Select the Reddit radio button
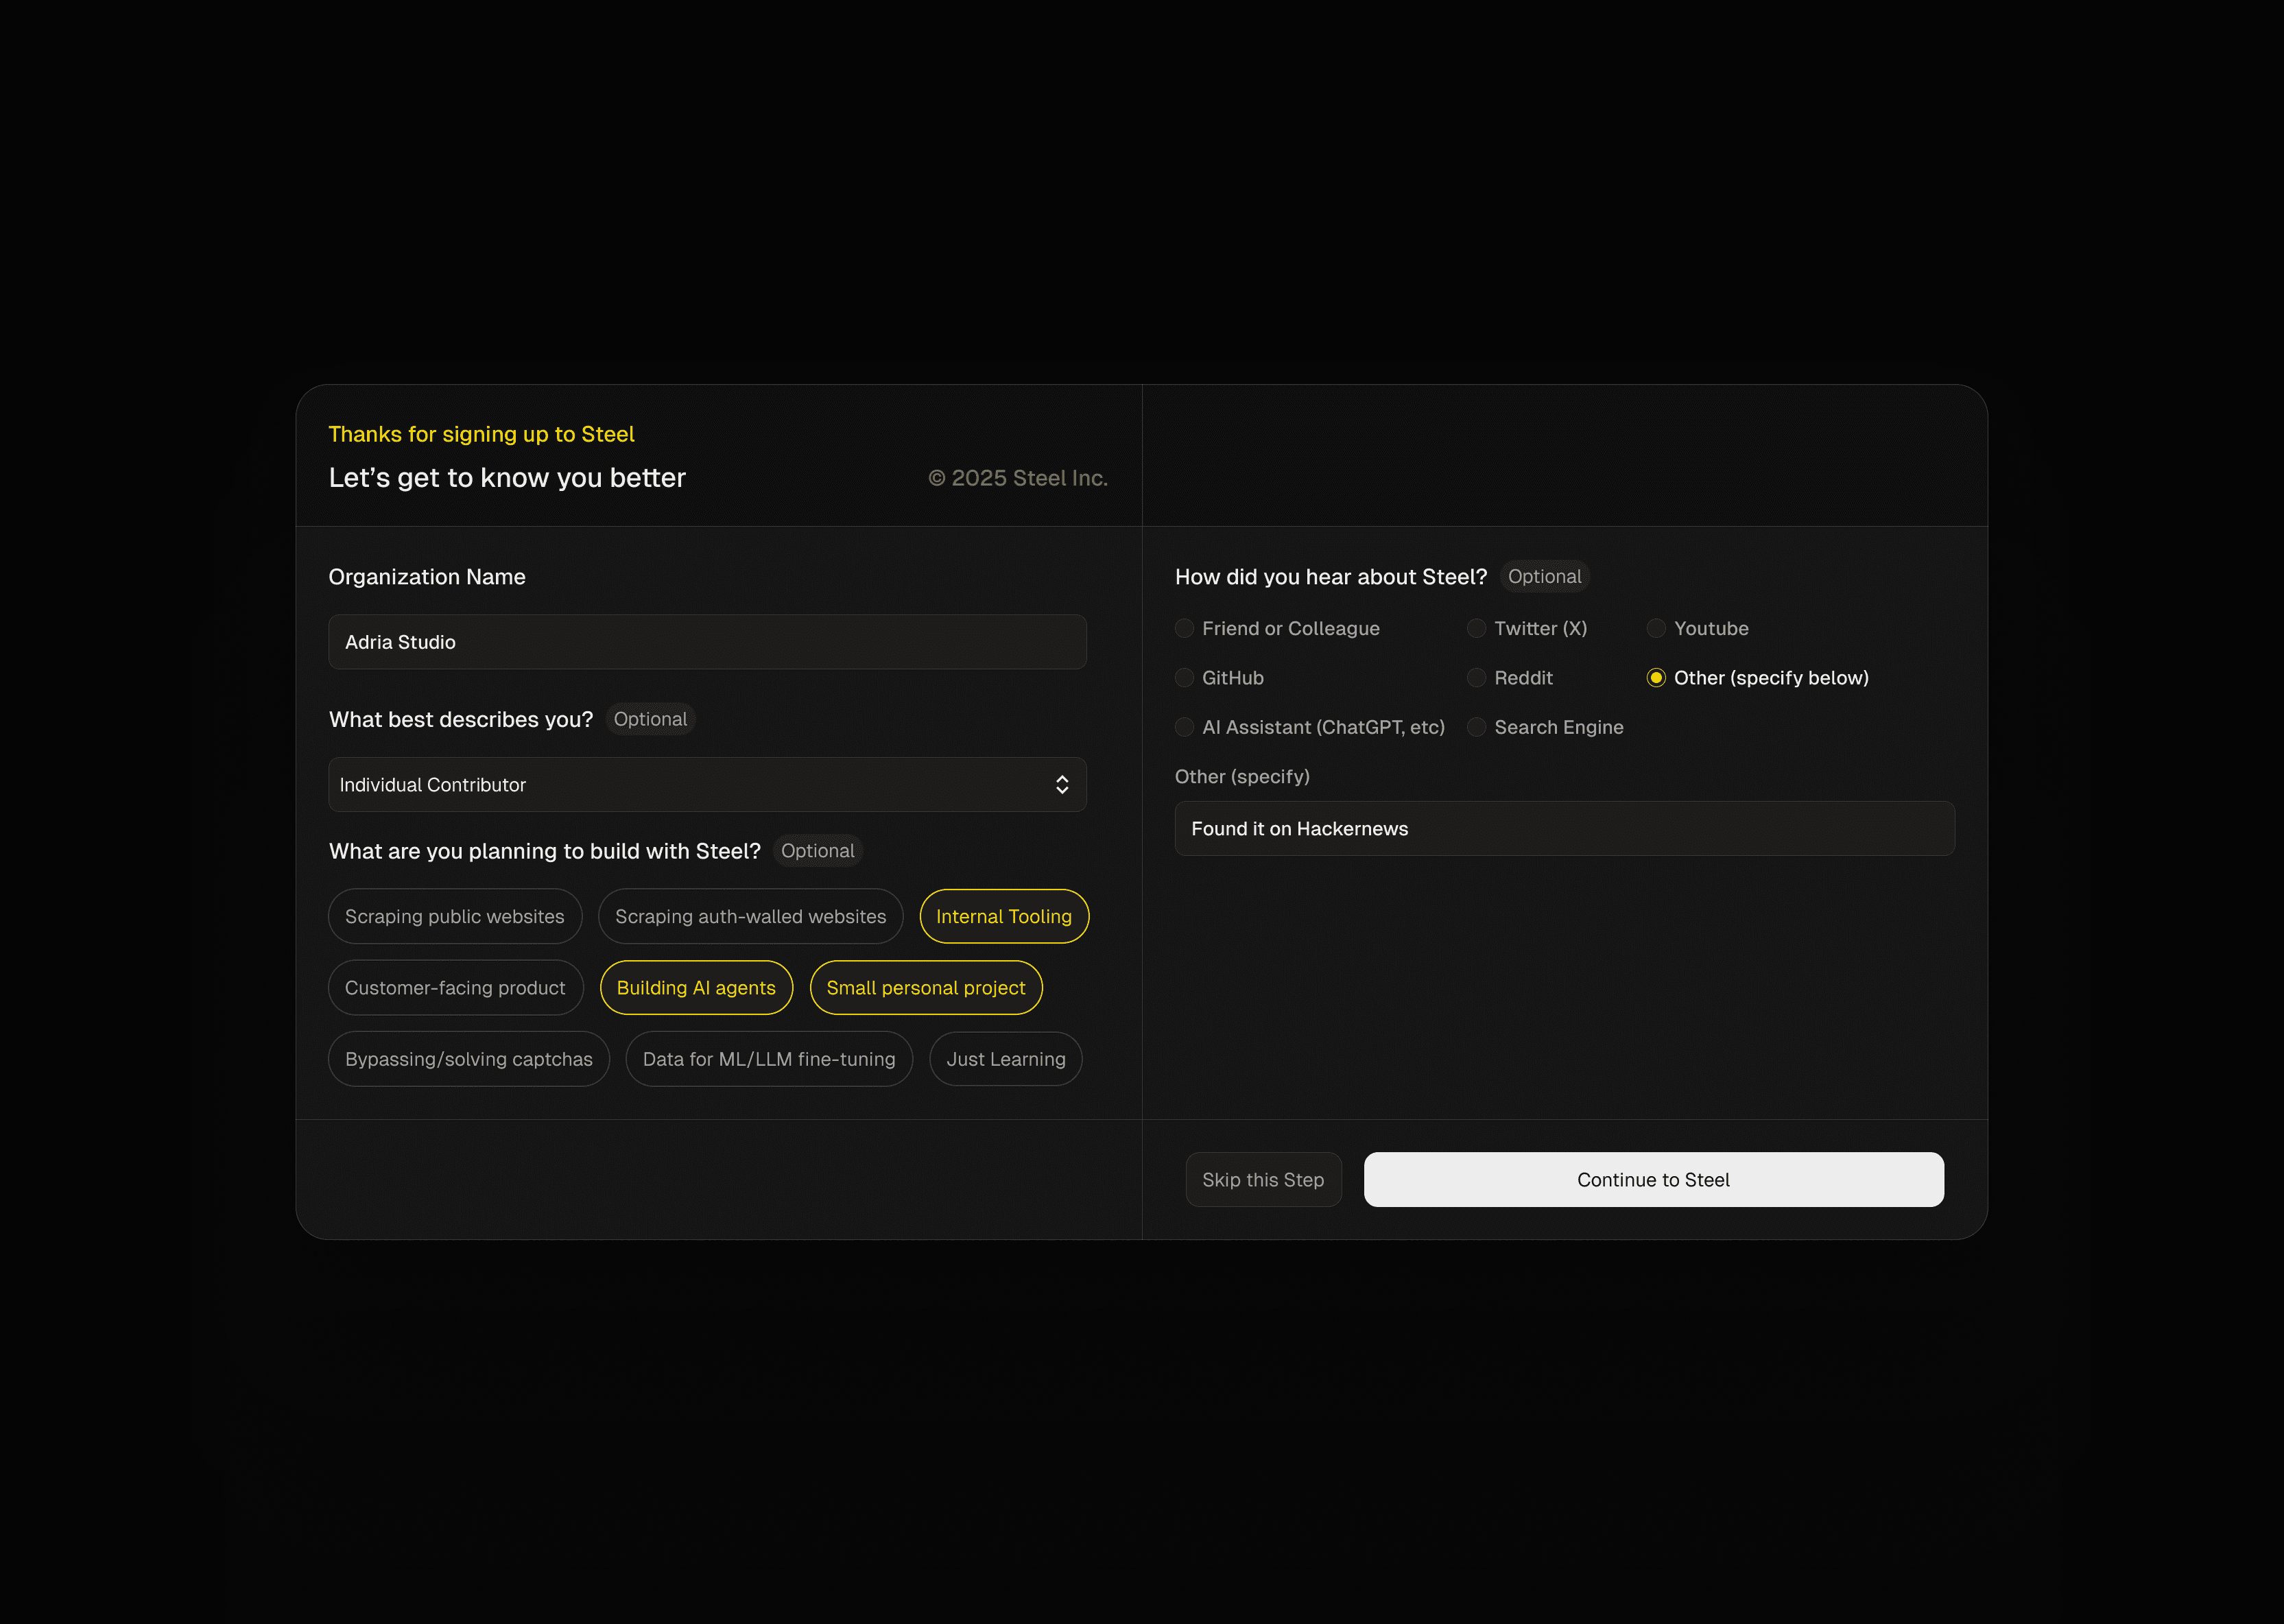Image resolution: width=2284 pixels, height=1624 pixels. (1476, 678)
